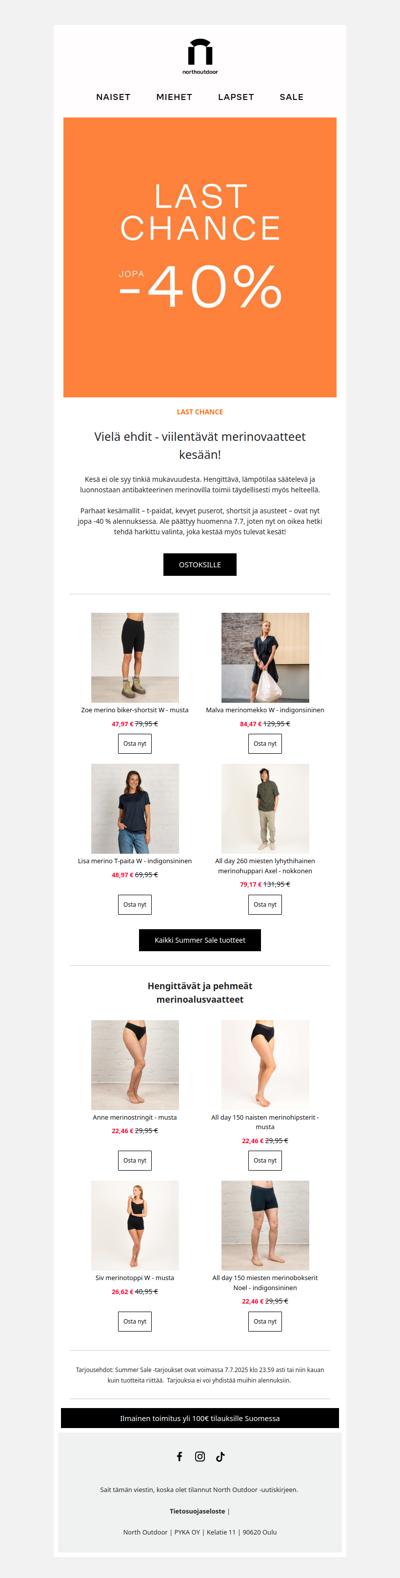Open the NAISET menu item

113,97
